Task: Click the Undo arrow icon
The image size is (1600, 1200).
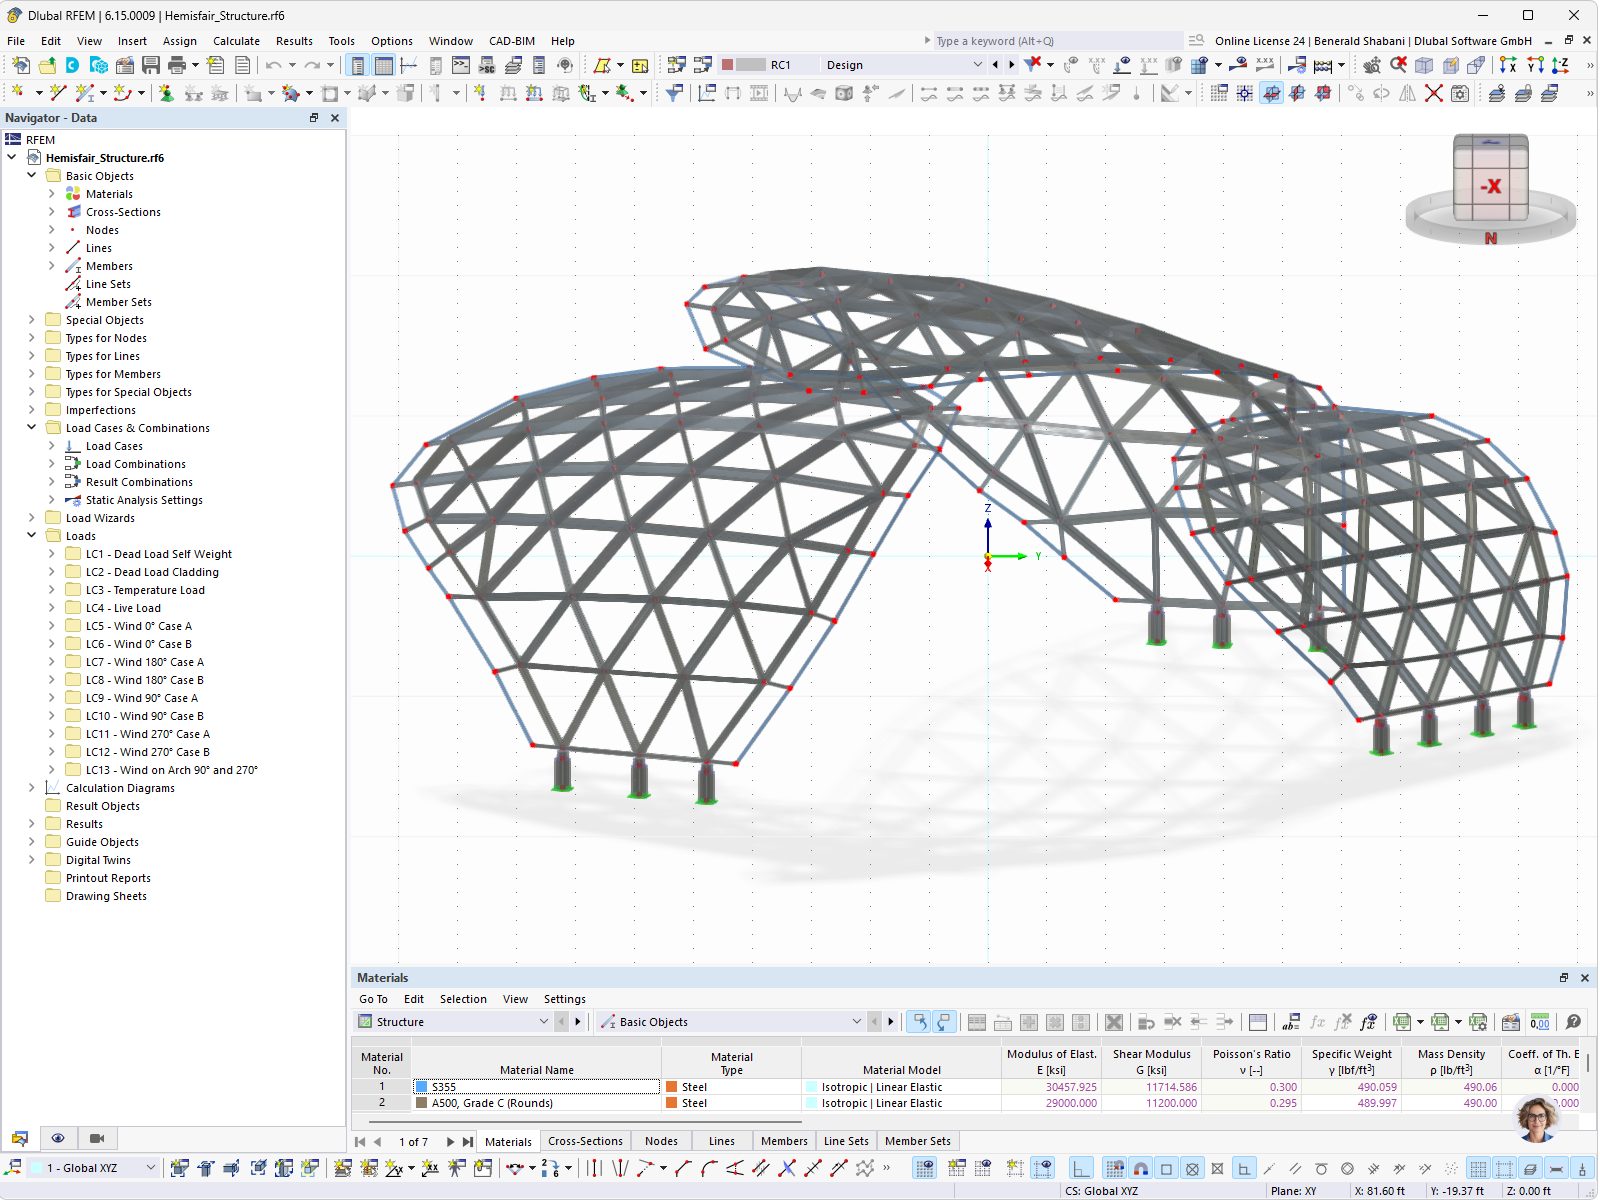Action: [x=273, y=65]
